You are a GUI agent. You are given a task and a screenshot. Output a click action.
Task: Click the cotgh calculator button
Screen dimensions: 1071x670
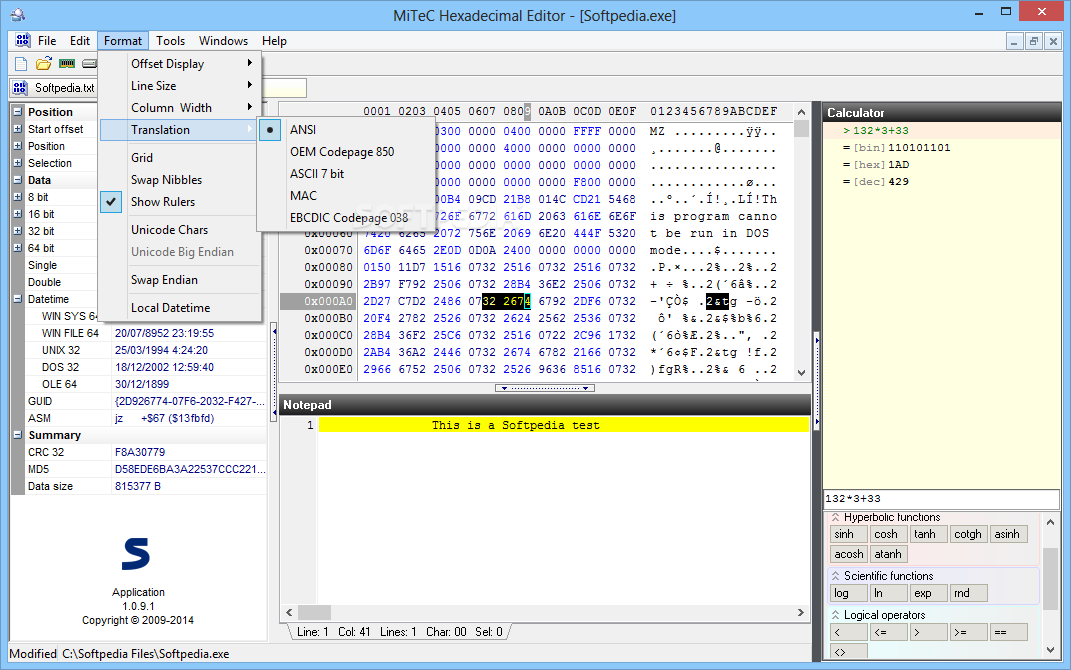(x=969, y=534)
